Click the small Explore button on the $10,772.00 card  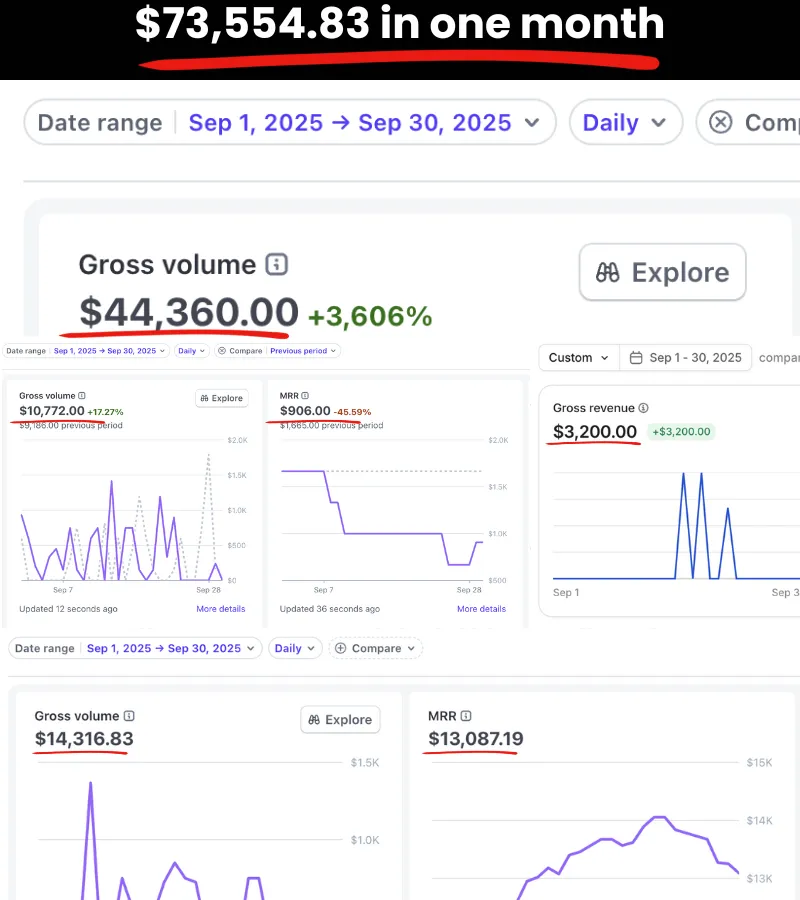click(x=221, y=398)
